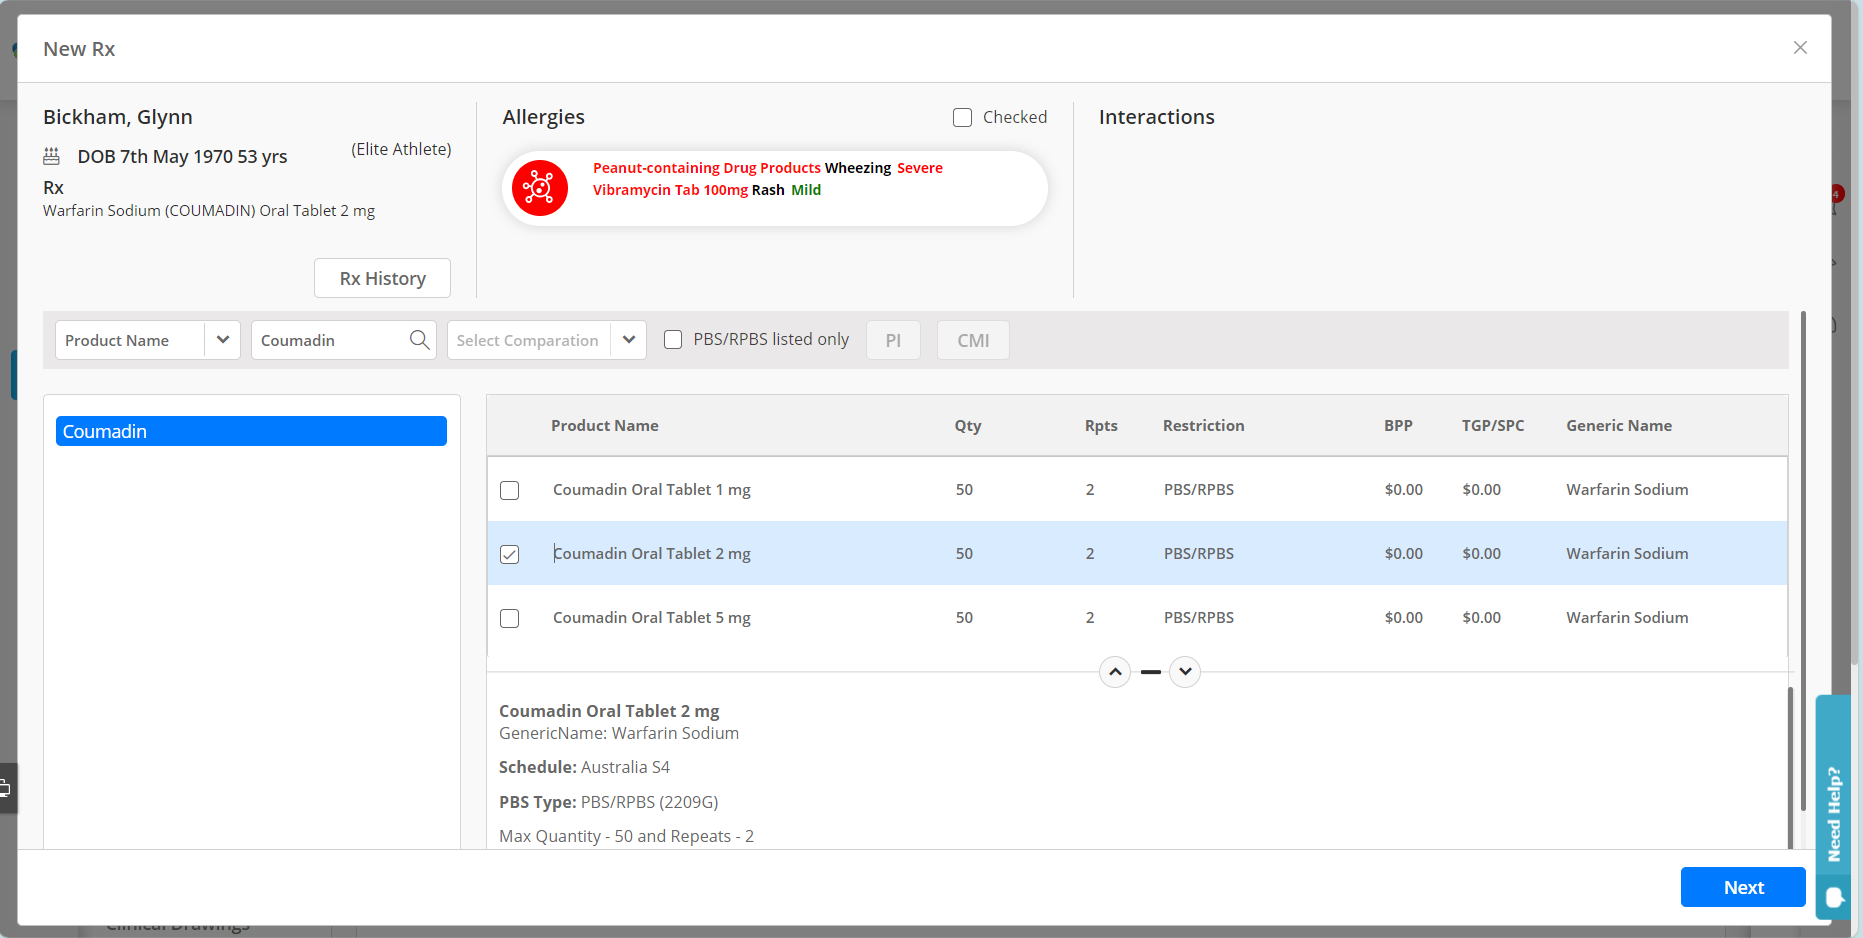Click the Generic Name column header
The height and width of the screenshot is (938, 1863).
click(1619, 426)
